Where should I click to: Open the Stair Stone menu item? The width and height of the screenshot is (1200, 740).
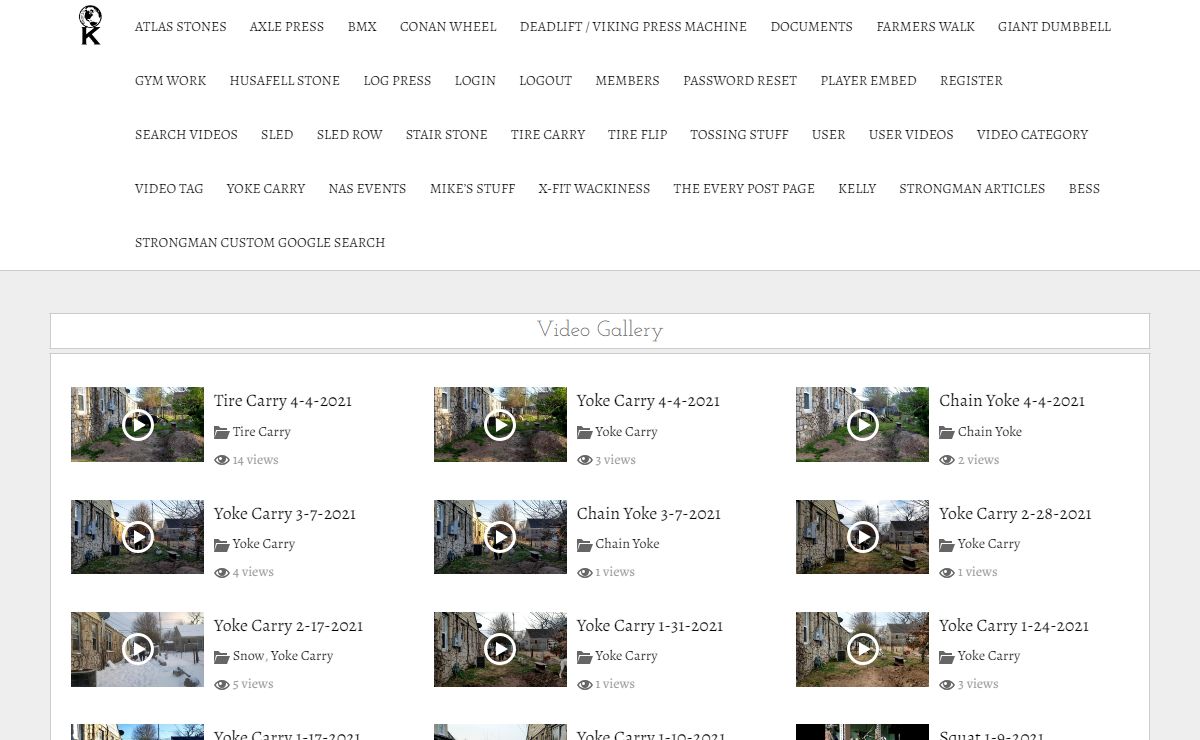click(x=447, y=135)
